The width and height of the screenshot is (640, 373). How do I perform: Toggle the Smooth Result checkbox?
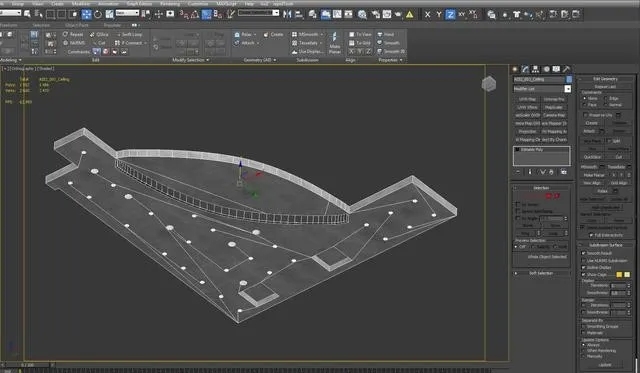click(584, 253)
